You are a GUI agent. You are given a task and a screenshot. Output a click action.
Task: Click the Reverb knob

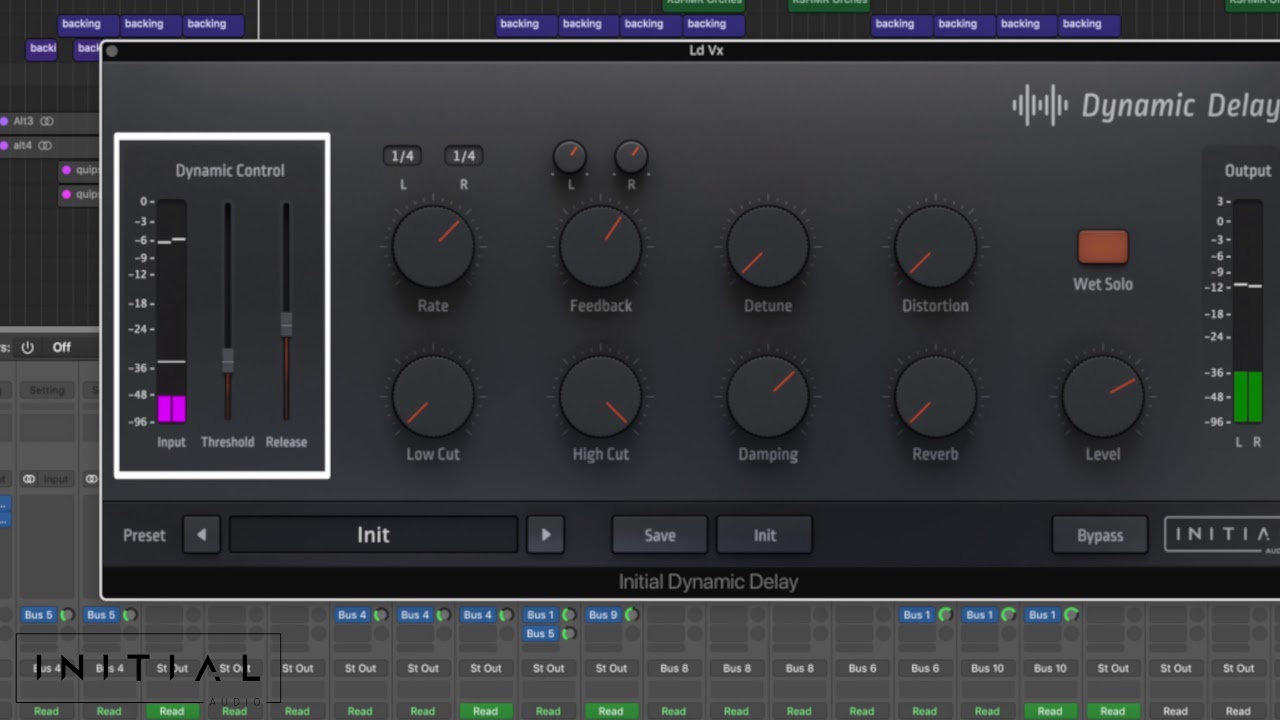(x=936, y=396)
